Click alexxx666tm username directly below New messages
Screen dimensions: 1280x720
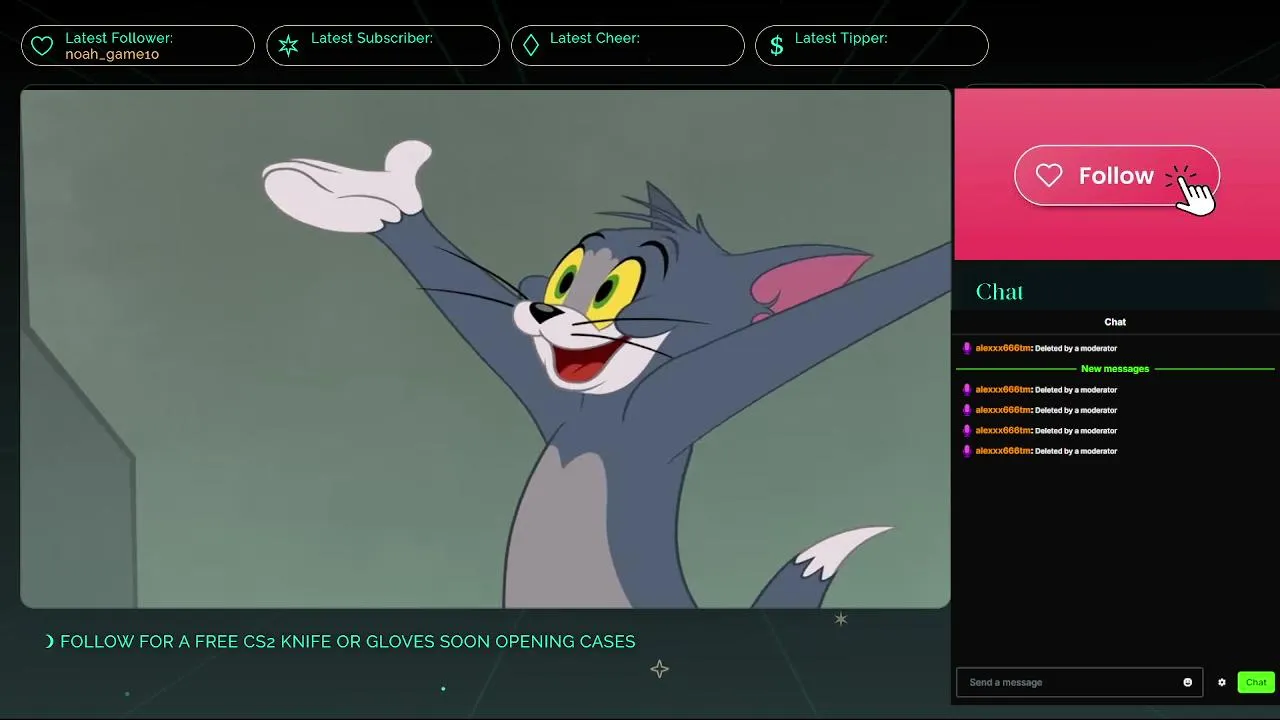(1003, 390)
